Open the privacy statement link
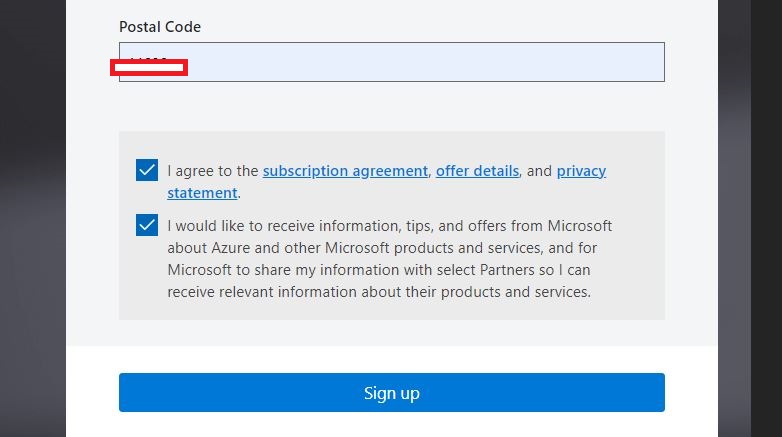Screen dimensions: 782x437 point(581,171)
